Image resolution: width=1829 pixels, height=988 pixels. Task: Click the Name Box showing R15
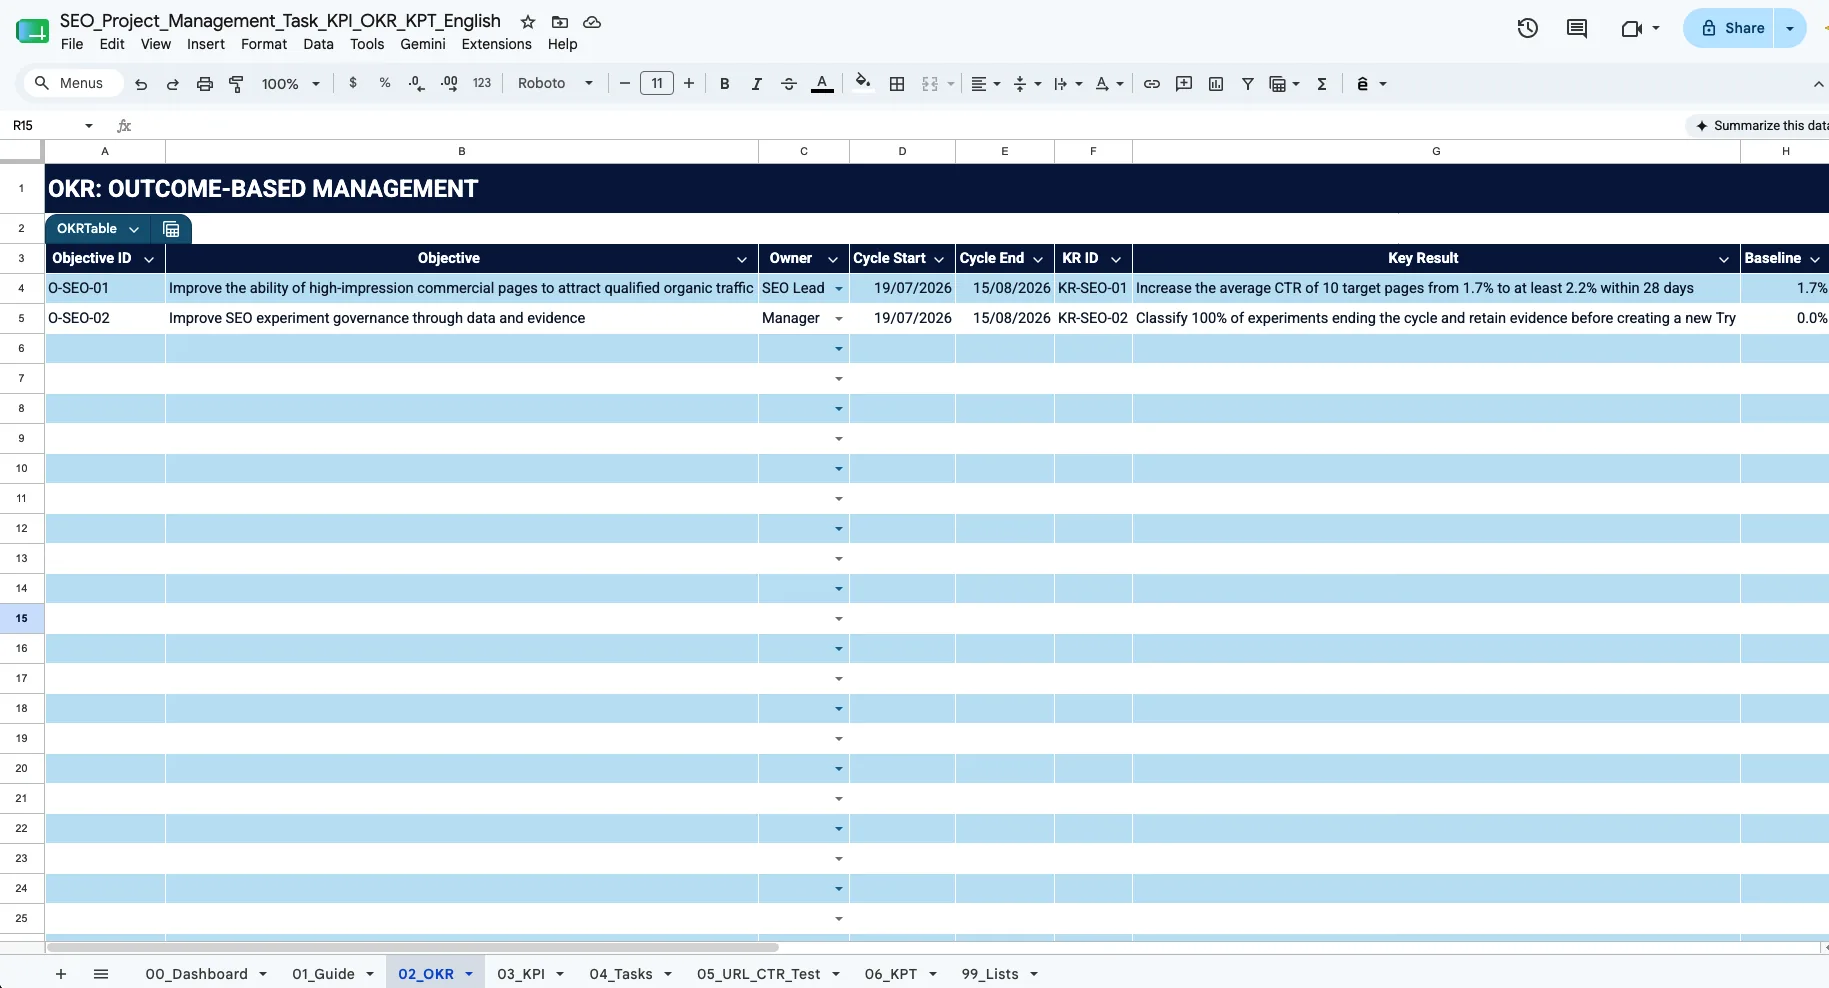(52, 125)
